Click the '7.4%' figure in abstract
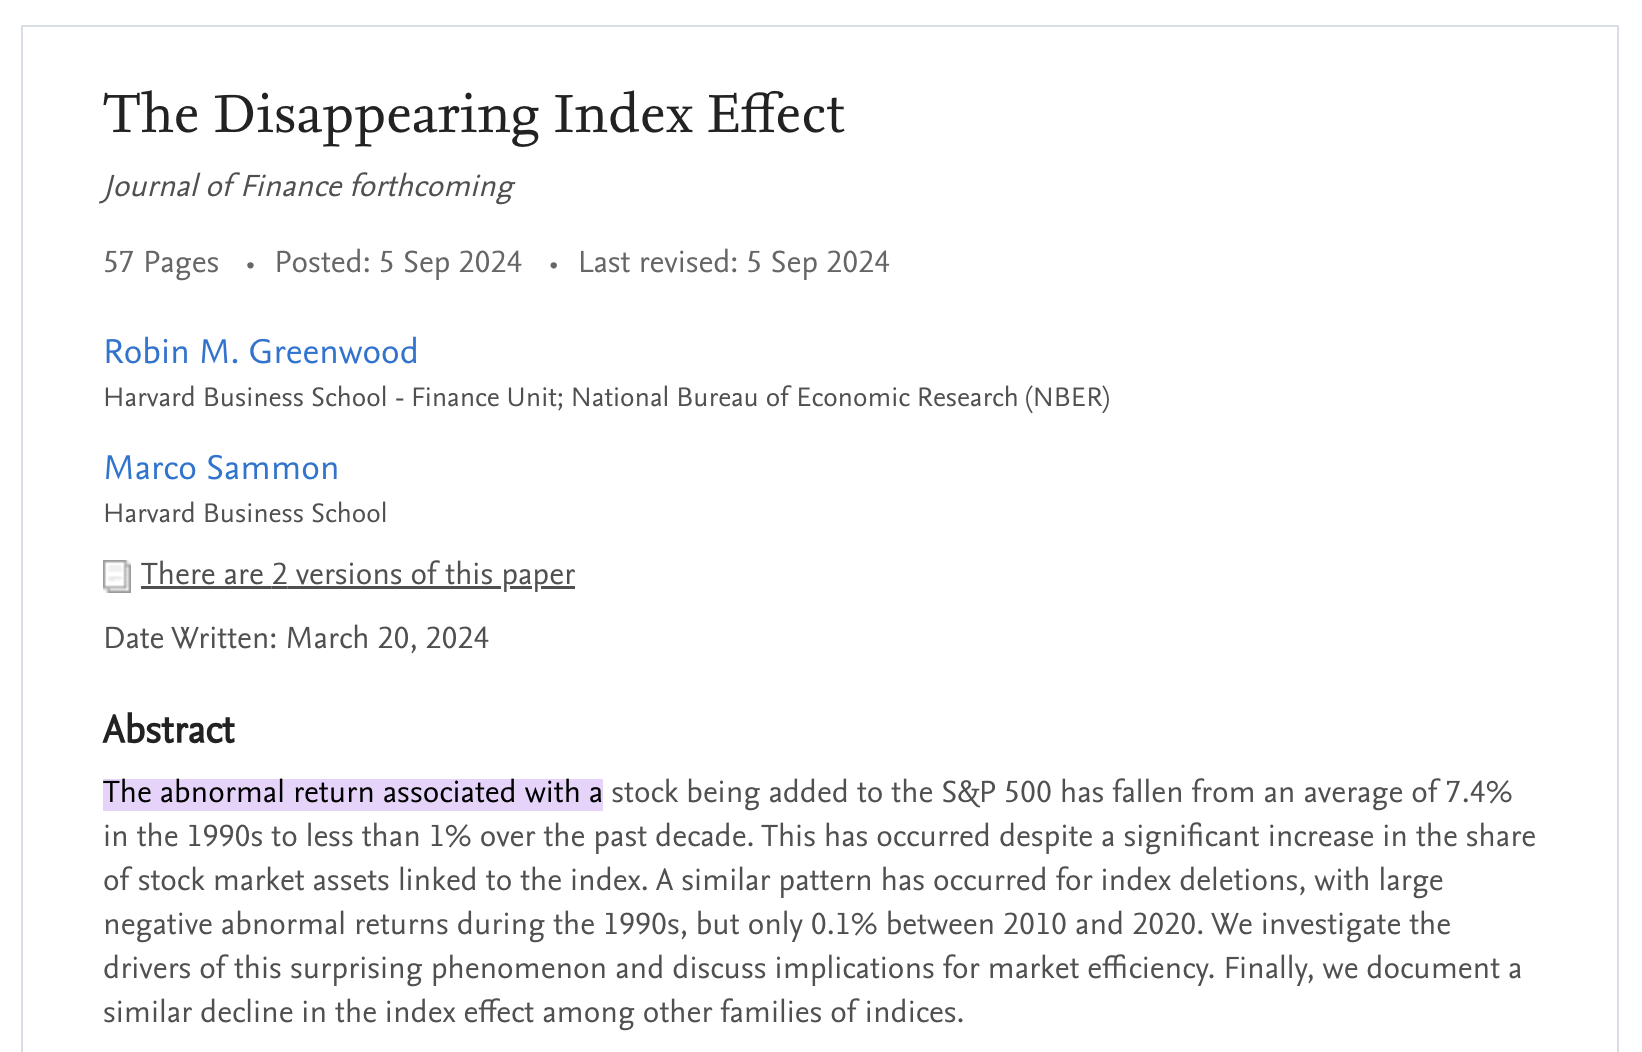Screen dimensions: 1642x1052 [1478, 793]
